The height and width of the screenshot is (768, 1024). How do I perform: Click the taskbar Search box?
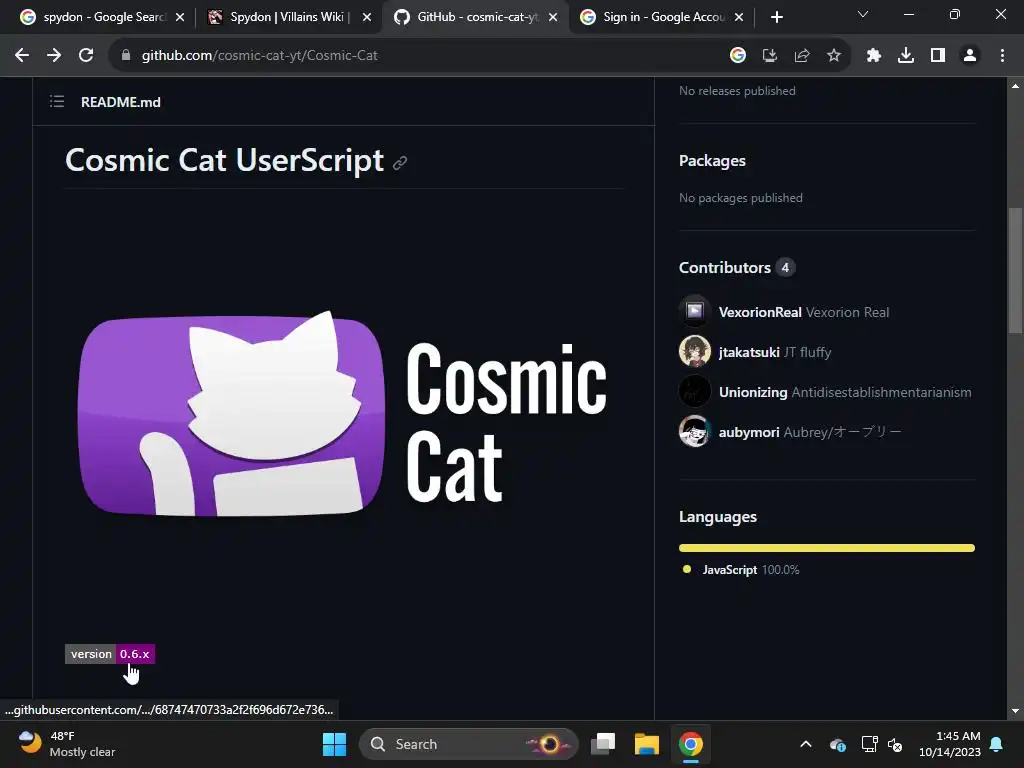point(468,744)
